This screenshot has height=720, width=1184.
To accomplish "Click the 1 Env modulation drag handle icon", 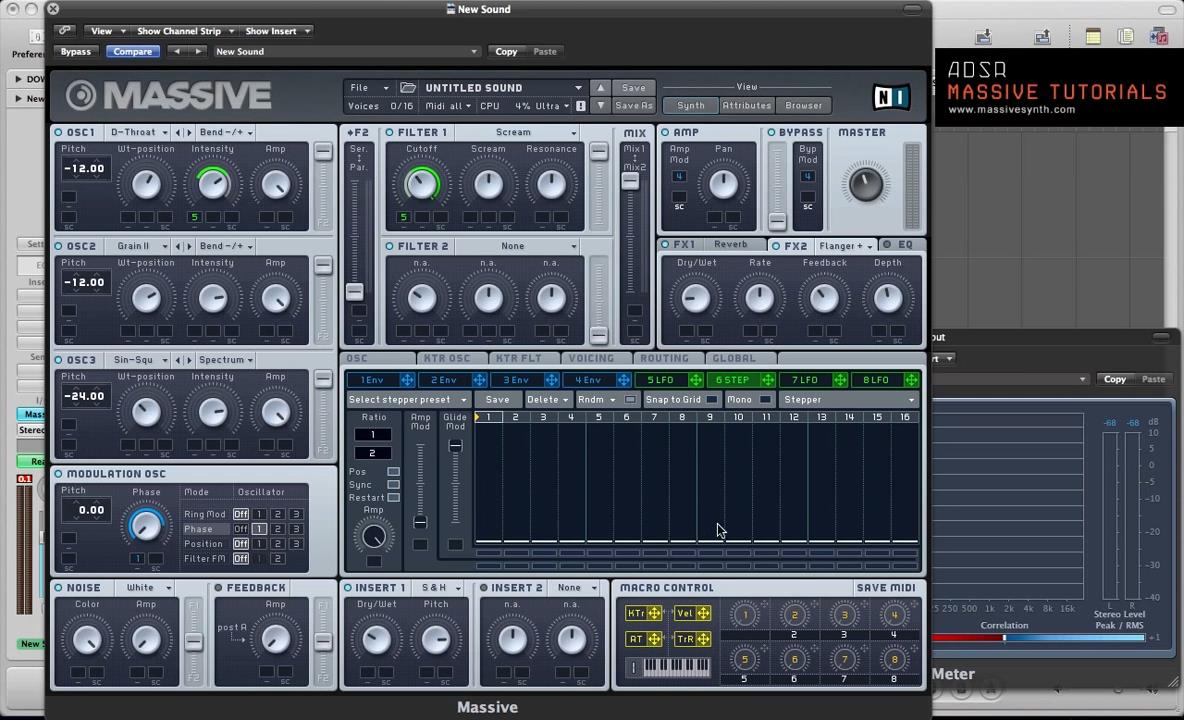I will [407, 380].
